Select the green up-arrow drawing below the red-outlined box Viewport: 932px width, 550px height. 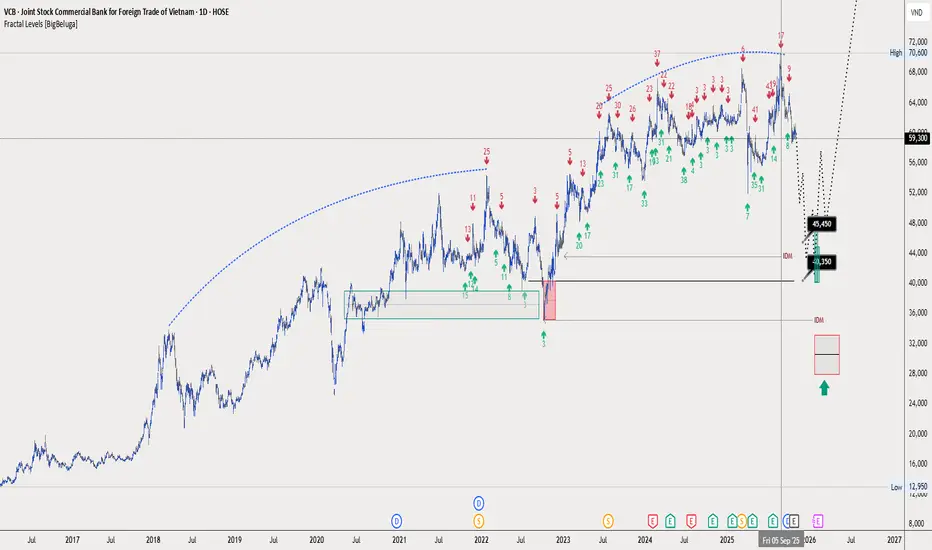(824, 388)
